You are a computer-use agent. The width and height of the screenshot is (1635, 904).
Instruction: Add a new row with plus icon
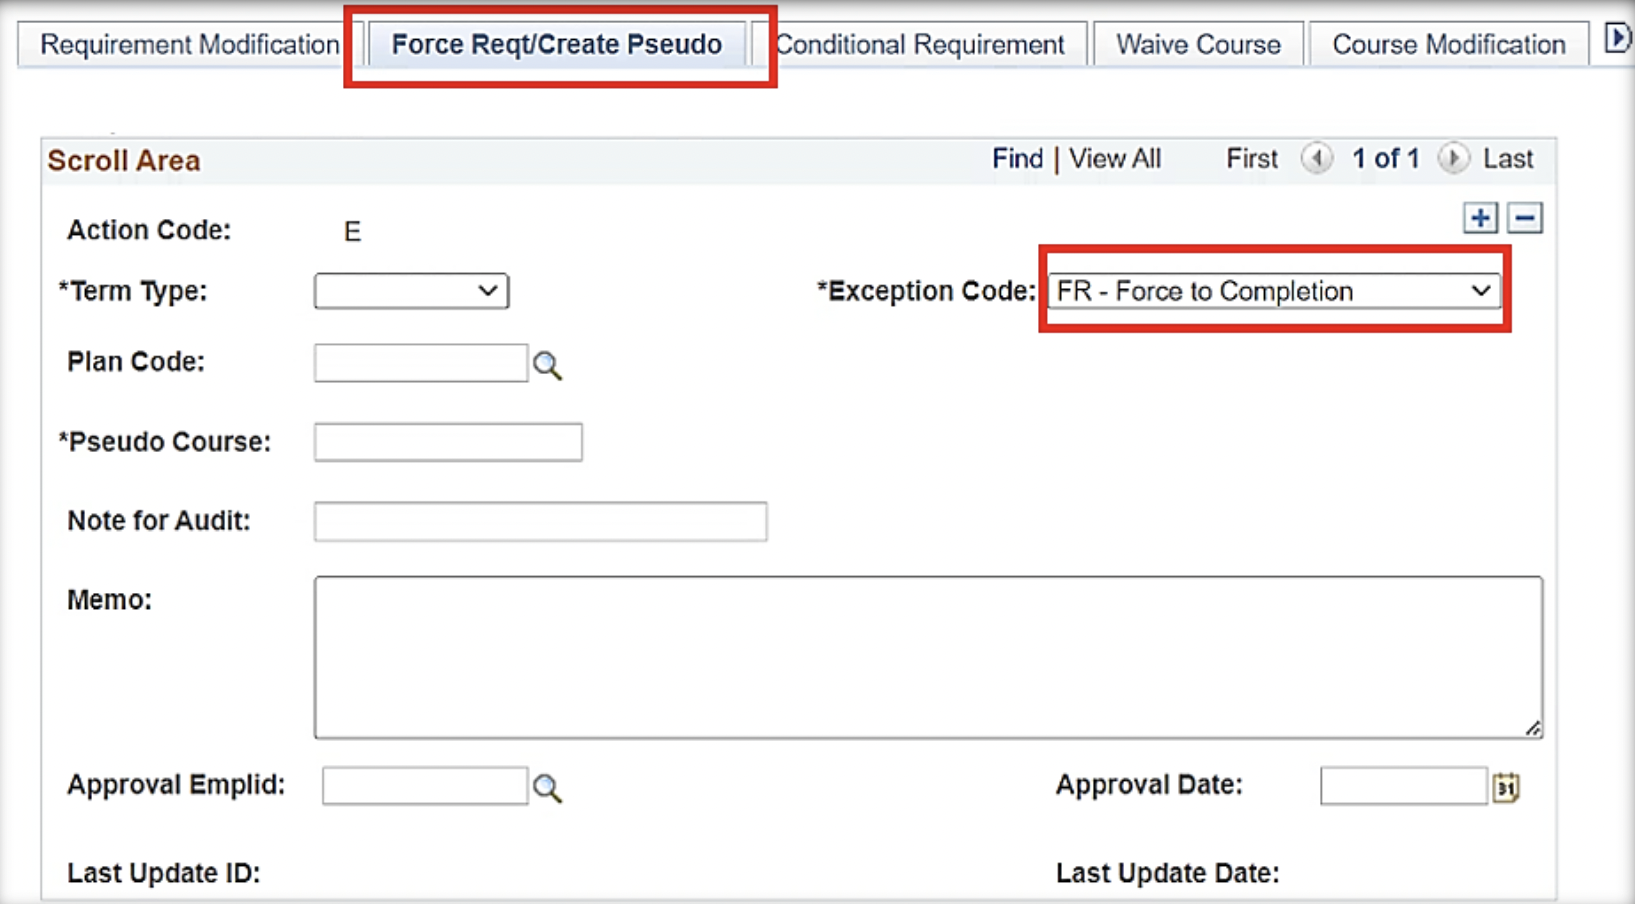[x=1480, y=218]
